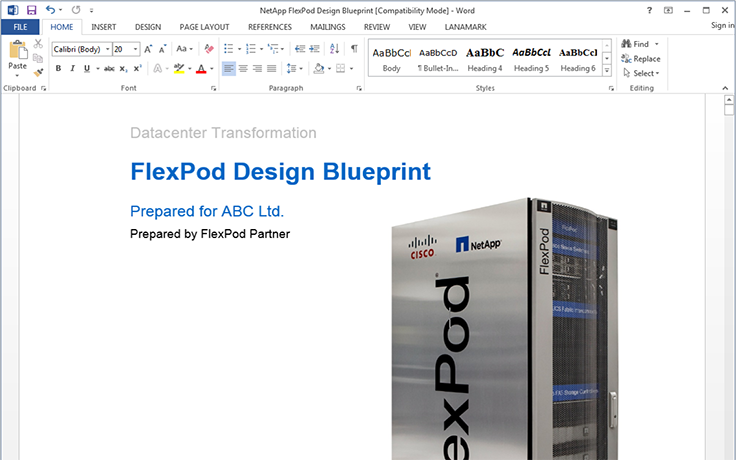Open the PAGE LAYOUT tab

tap(203, 26)
